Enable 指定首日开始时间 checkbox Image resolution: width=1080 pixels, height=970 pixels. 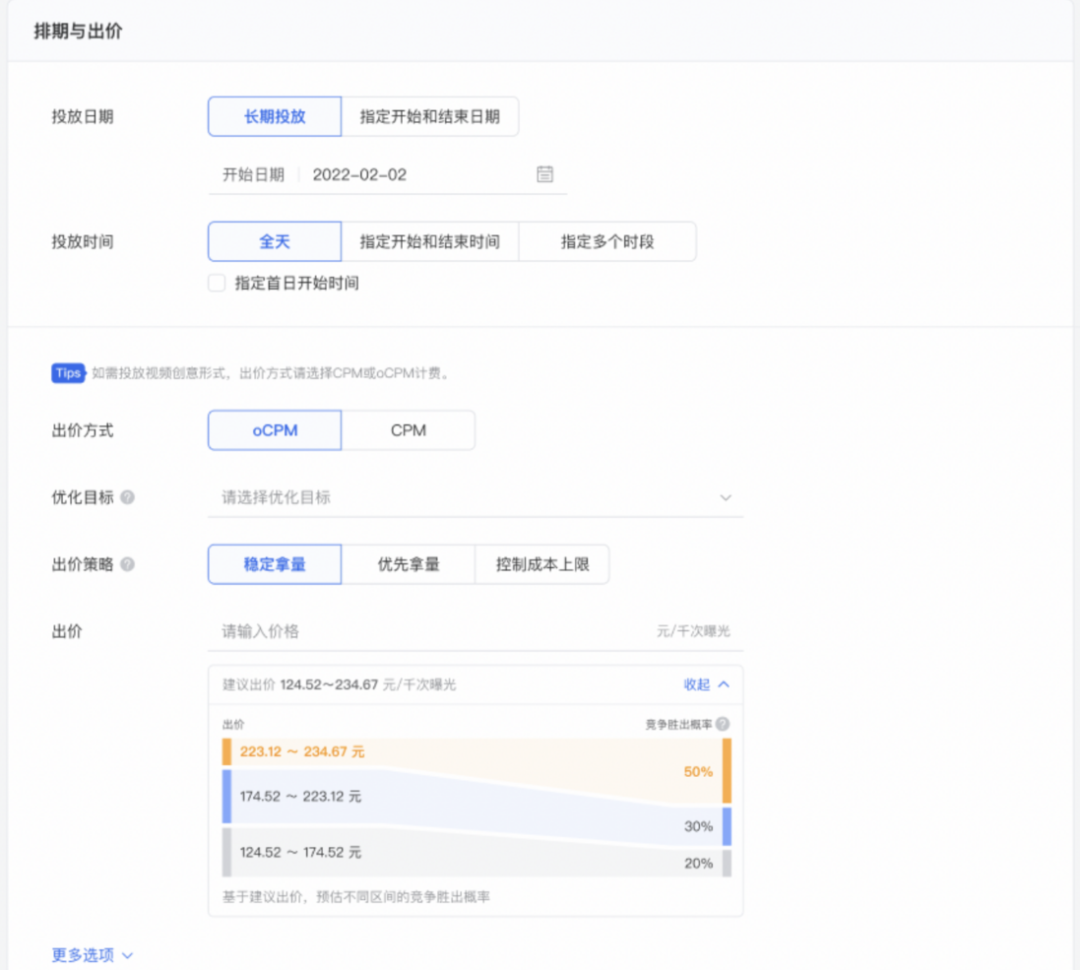[217, 283]
